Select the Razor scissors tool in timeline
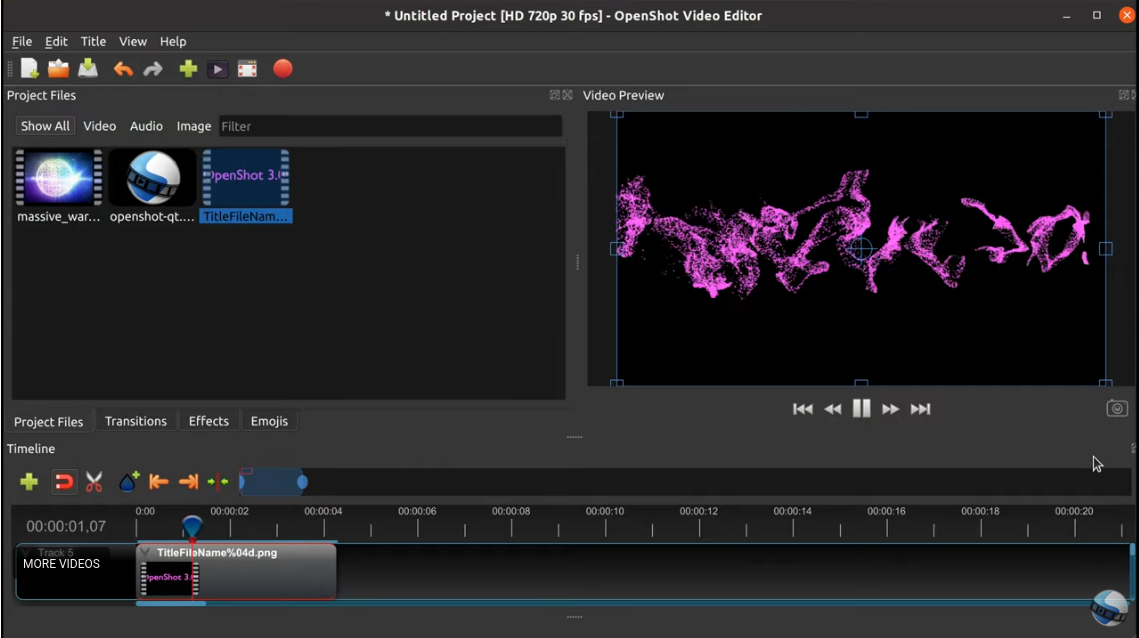 (94, 482)
